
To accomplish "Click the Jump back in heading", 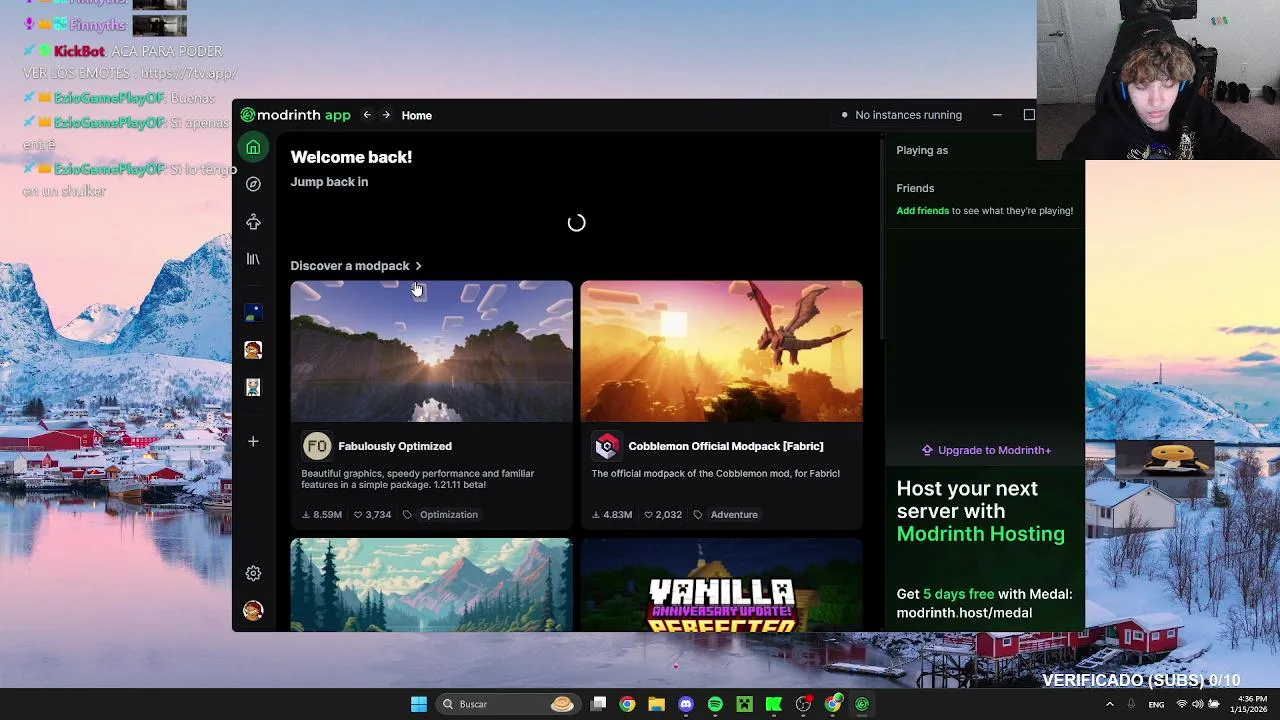I will pos(329,182).
